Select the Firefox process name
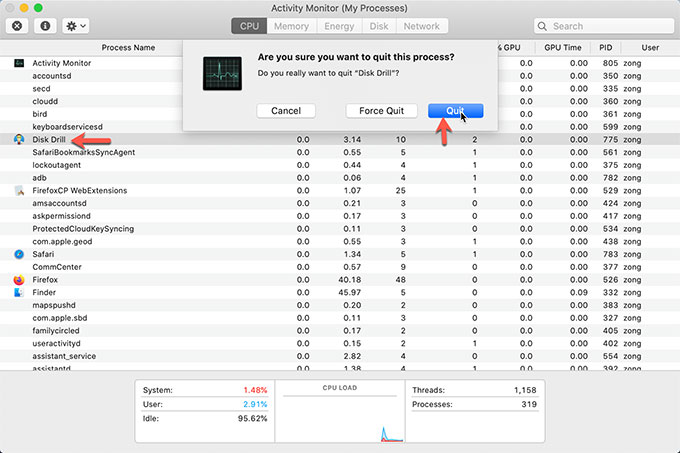680x453 pixels. point(45,280)
